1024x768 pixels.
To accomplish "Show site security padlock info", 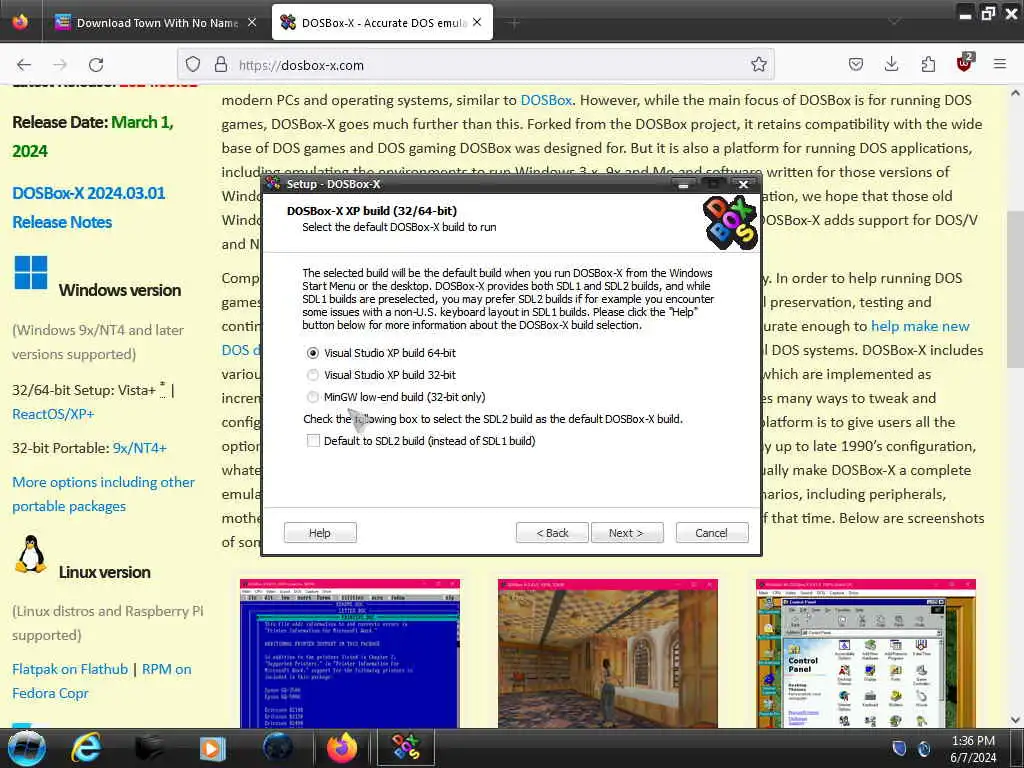I will tap(221, 65).
